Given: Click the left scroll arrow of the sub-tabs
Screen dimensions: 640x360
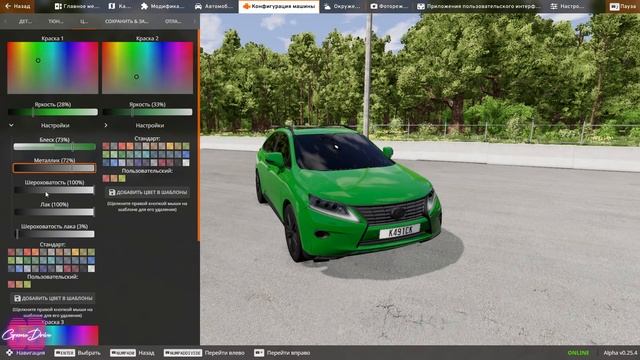Looking at the screenshot, I should coord(5,21).
